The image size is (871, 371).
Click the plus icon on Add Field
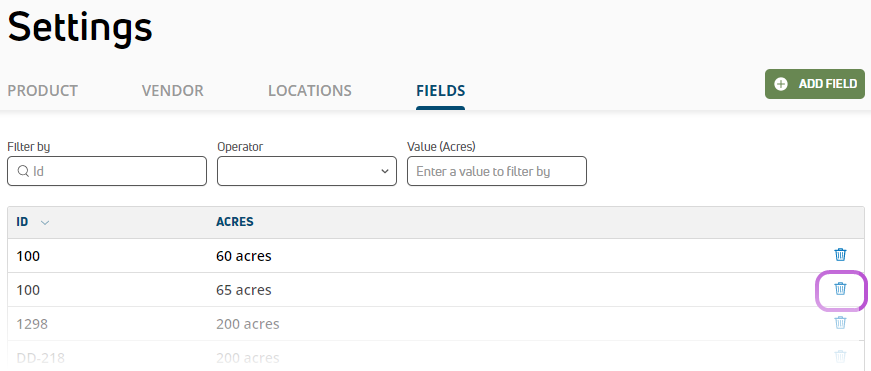pos(781,84)
